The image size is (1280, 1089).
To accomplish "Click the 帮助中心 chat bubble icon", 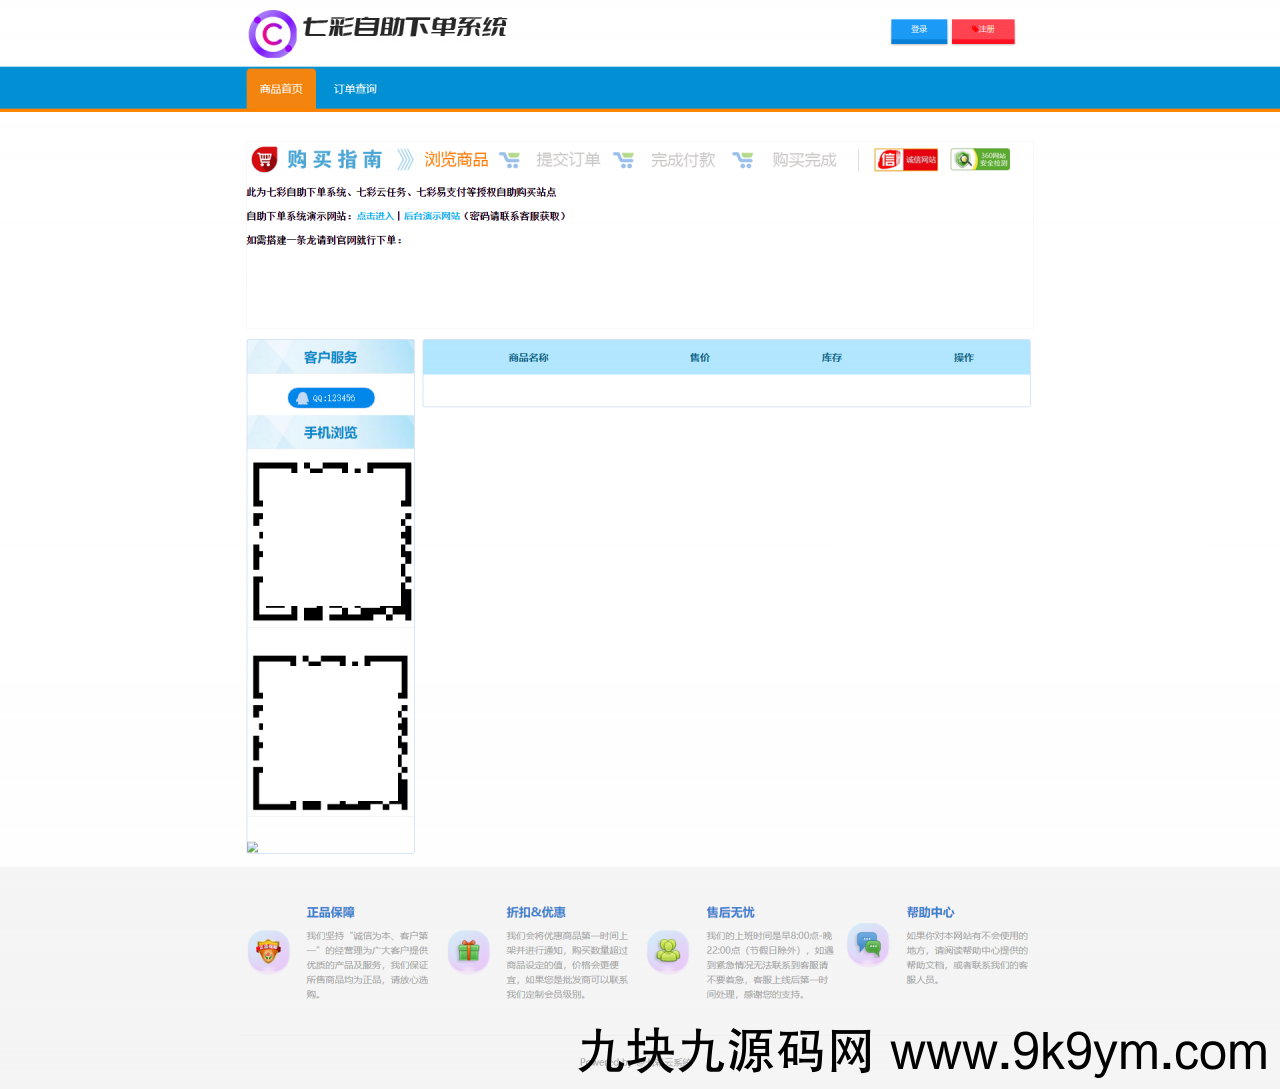I will (868, 944).
